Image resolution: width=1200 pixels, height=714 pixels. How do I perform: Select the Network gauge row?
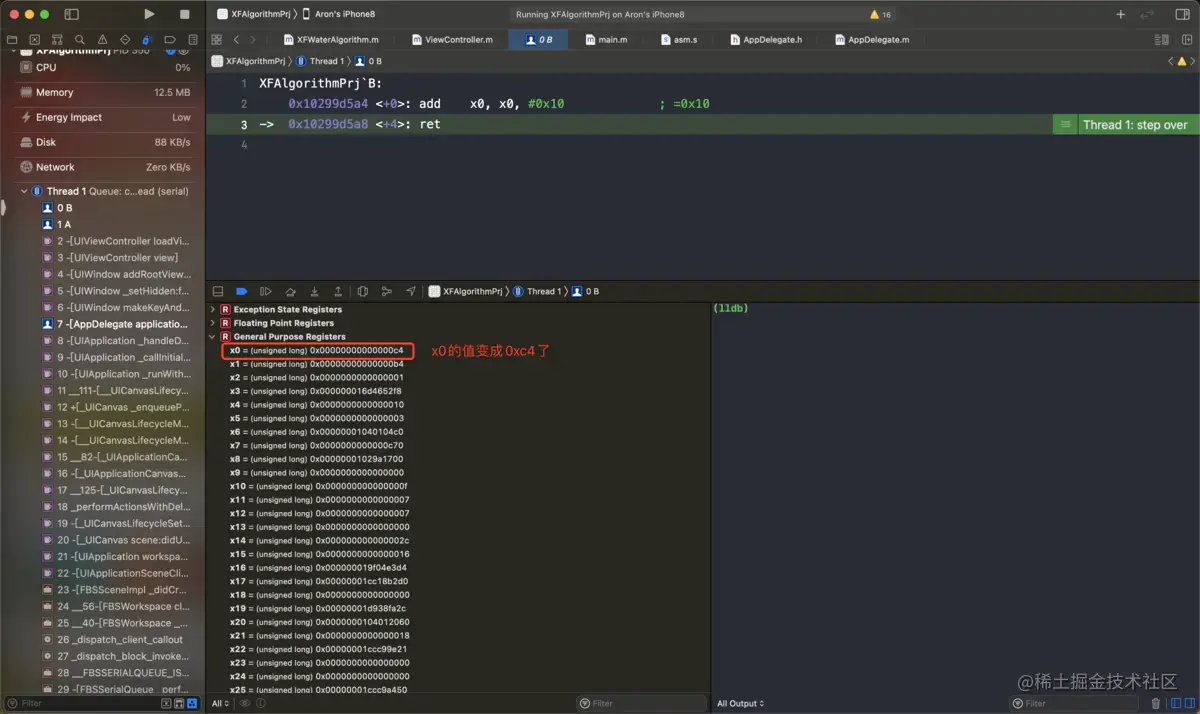tap(103, 167)
